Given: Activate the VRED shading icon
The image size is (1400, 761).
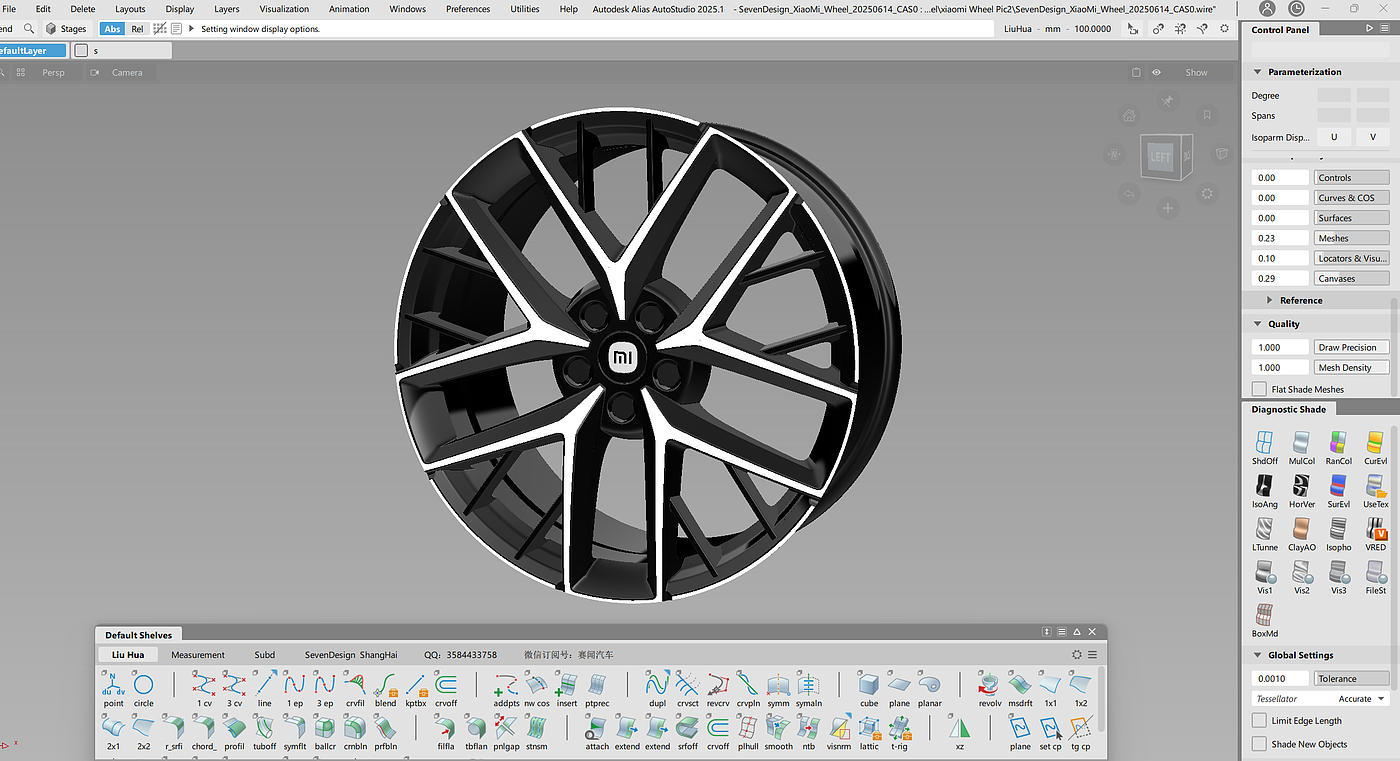Looking at the screenshot, I should point(1376,530).
